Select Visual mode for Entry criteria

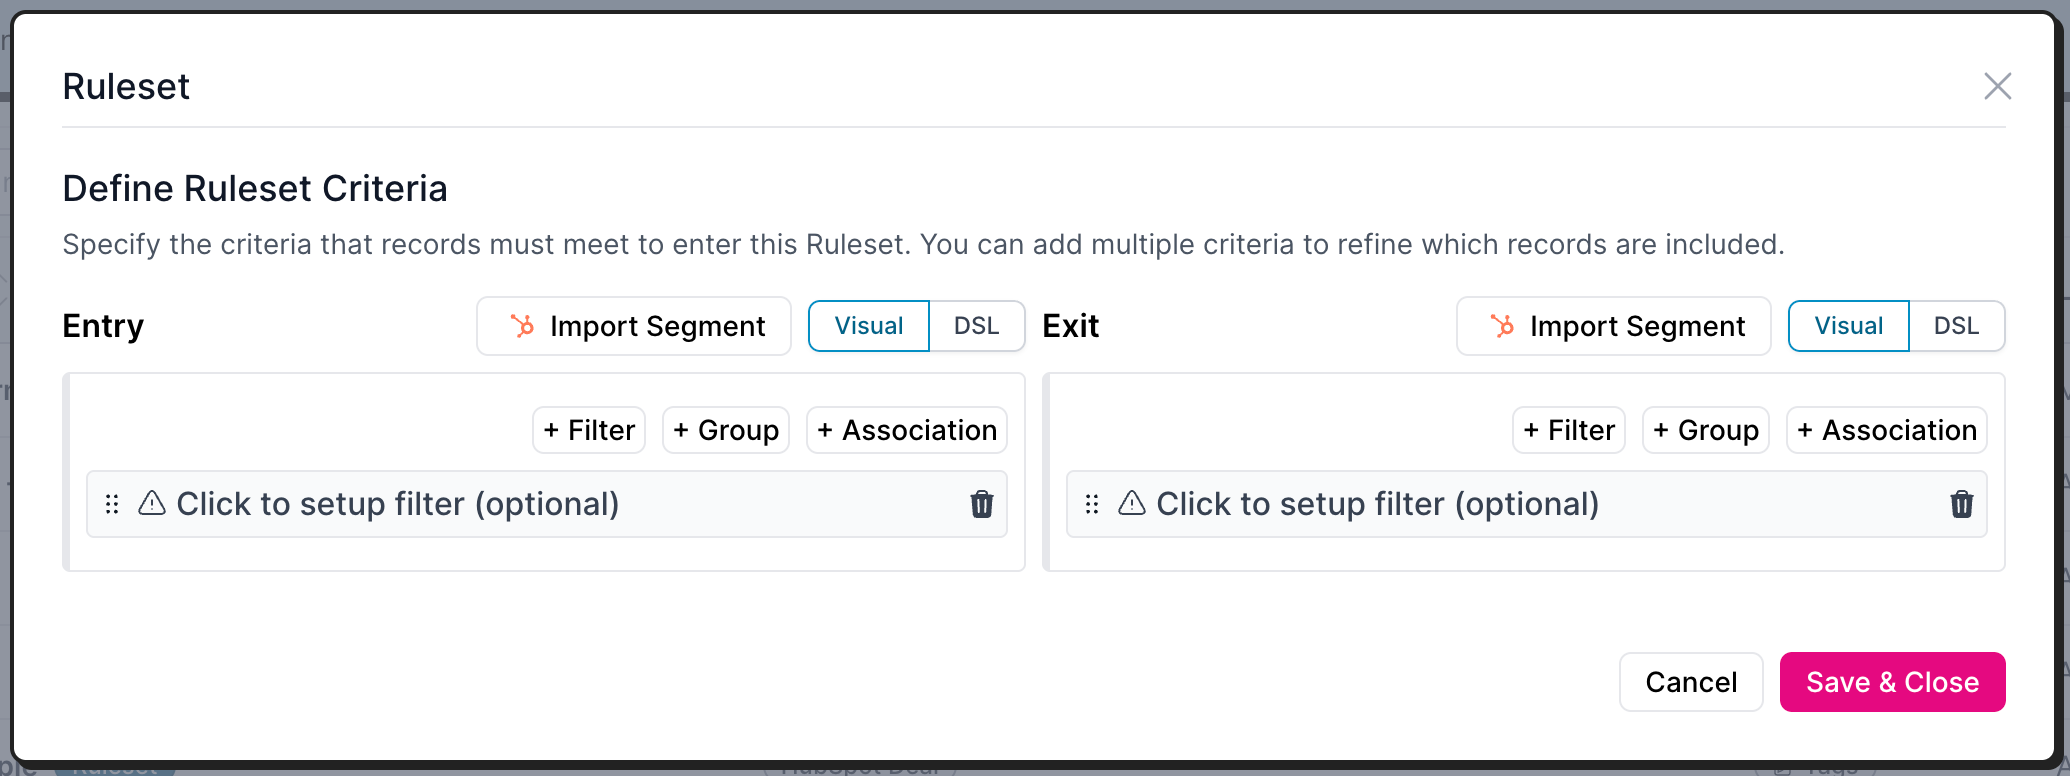[x=869, y=326]
